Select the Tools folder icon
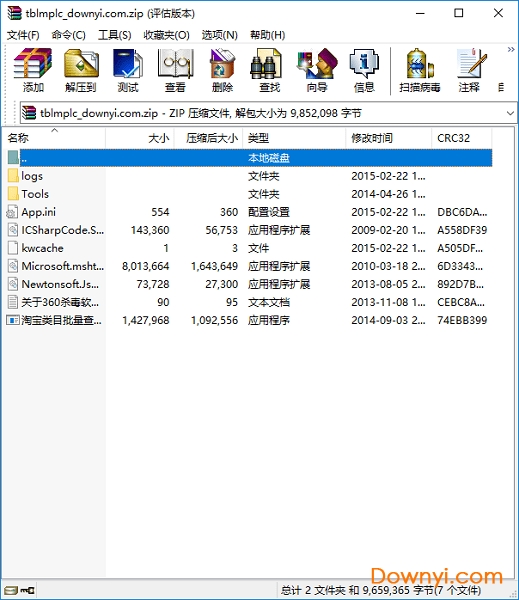The image size is (519, 600). 13,194
